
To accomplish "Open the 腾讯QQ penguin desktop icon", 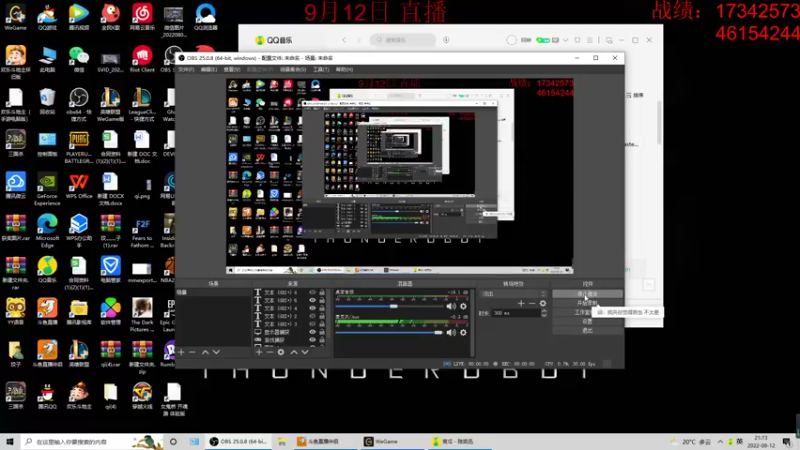I will 47,396.
